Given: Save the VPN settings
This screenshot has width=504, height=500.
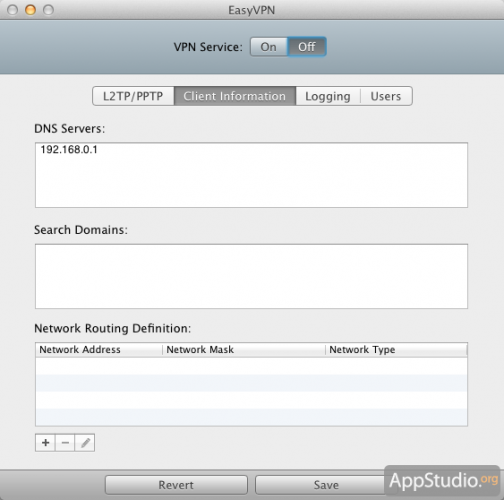Looking at the screenshot, I should tap(326, 485).
